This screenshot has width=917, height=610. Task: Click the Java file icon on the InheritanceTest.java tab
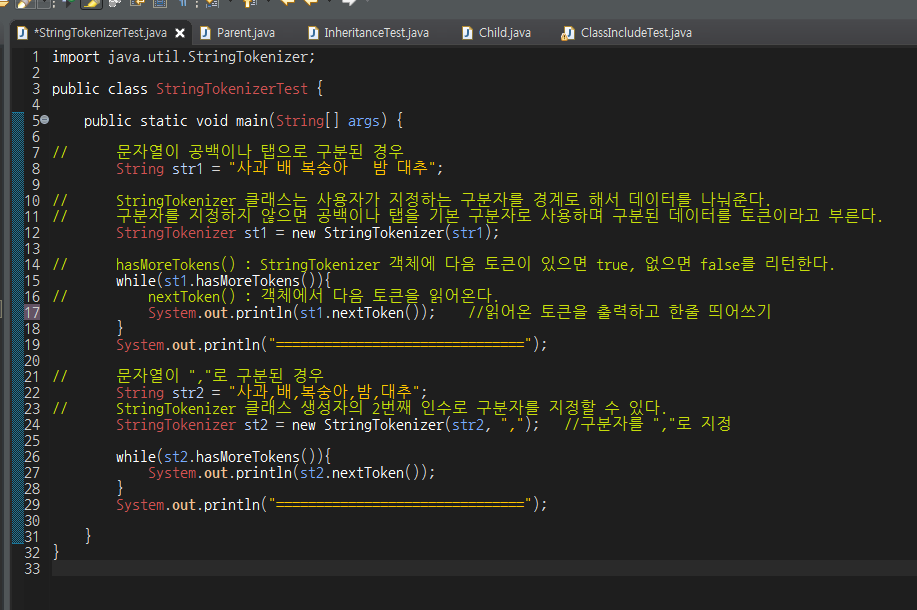(x=313, y=33)
